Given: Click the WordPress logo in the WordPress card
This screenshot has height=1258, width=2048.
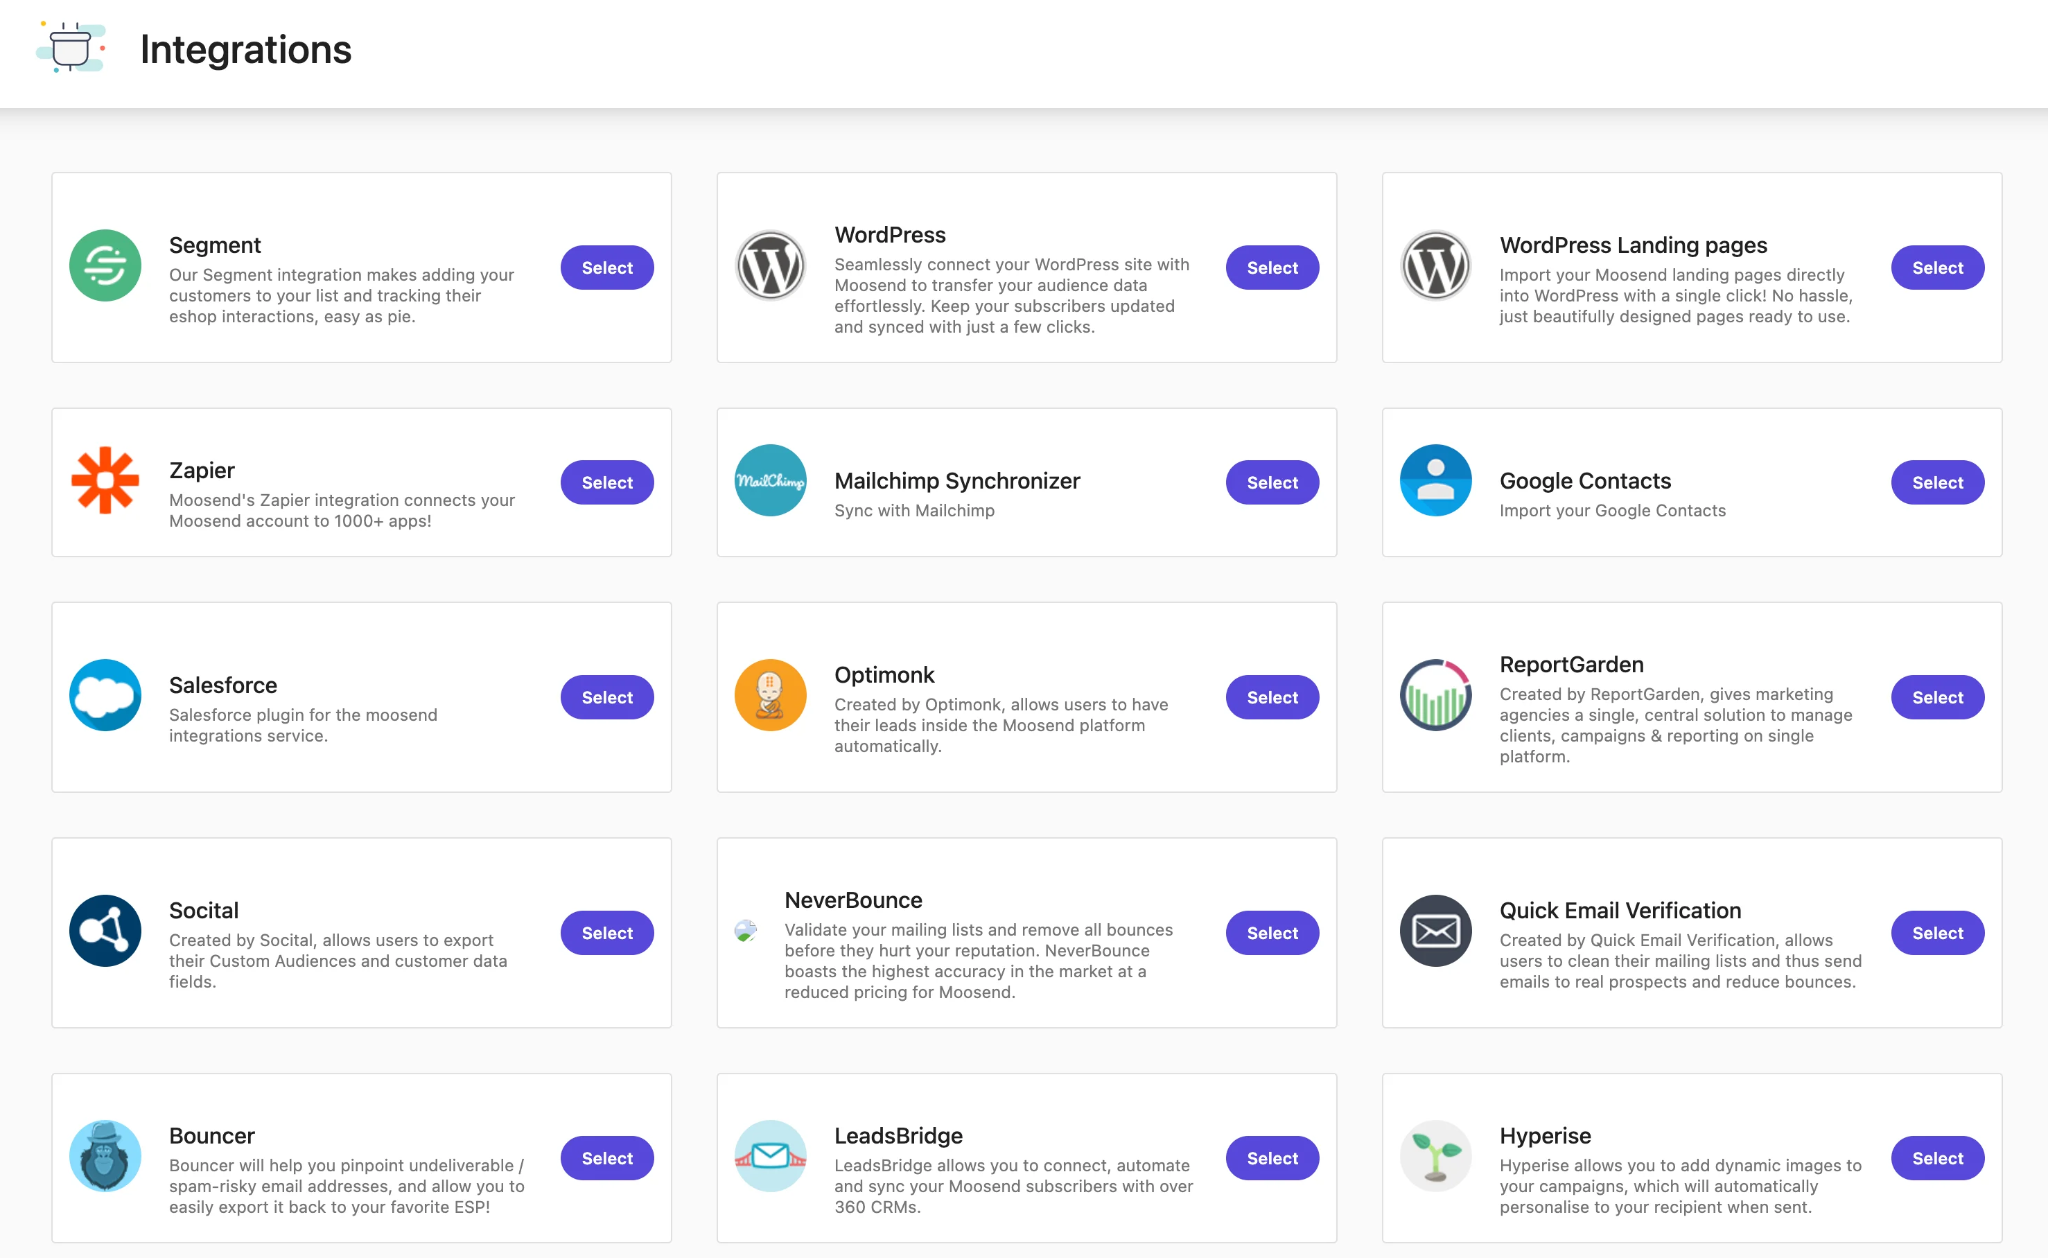Looking at the screenshot, I should [770, 266].
